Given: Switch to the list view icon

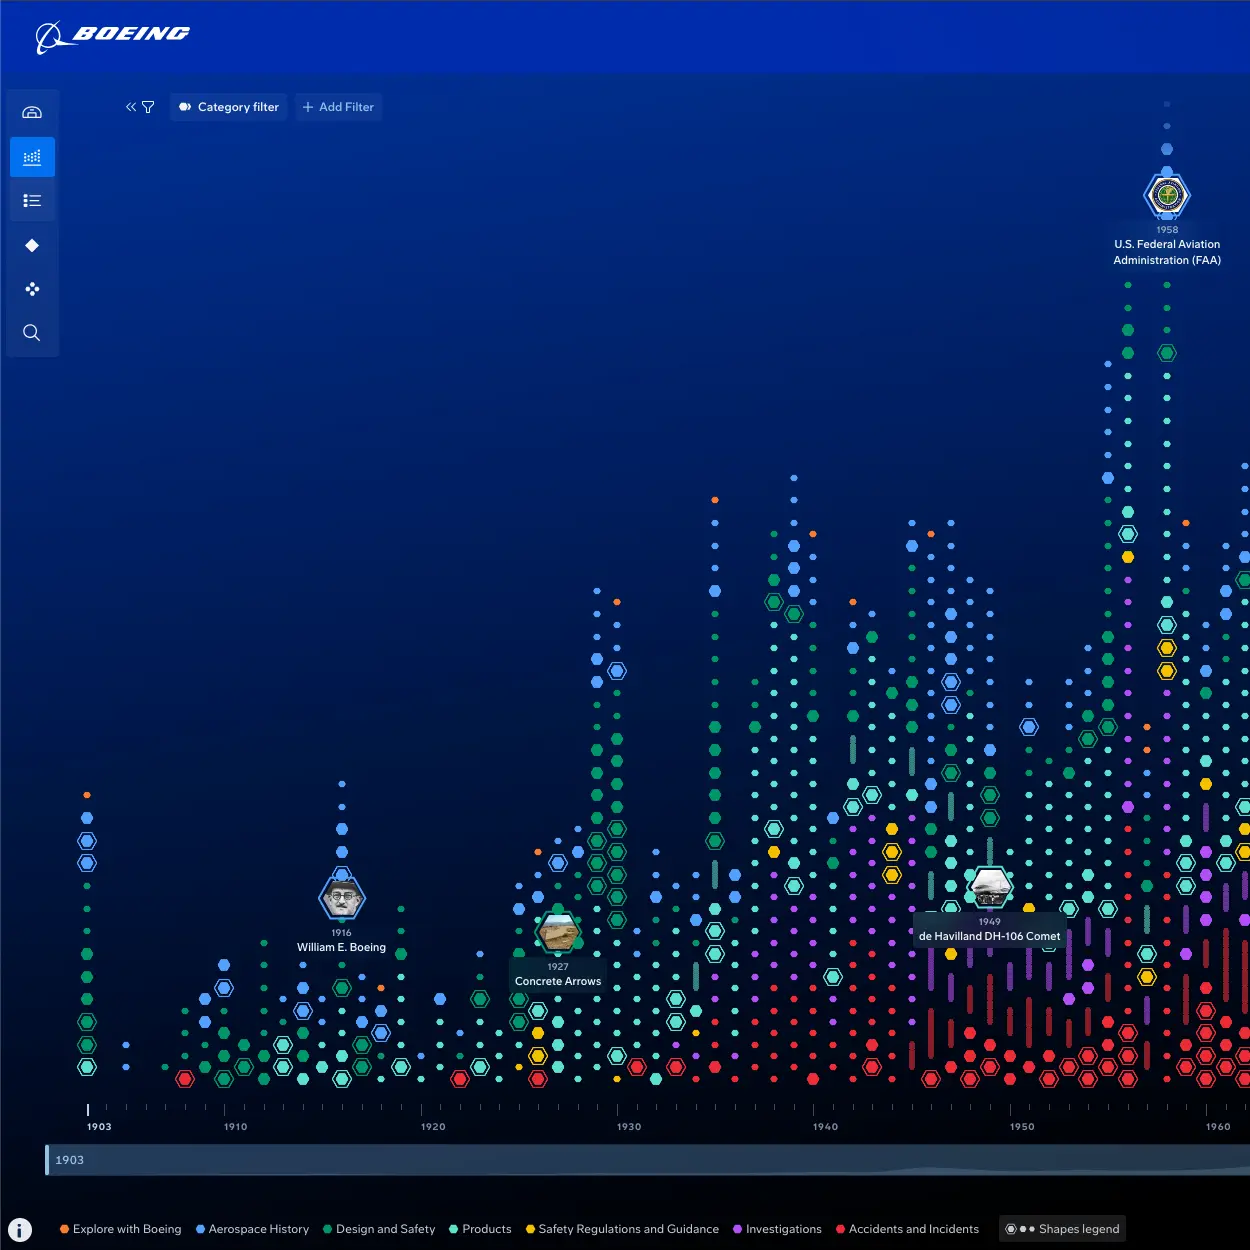Looking at the screenshot, I should [32, 201].
